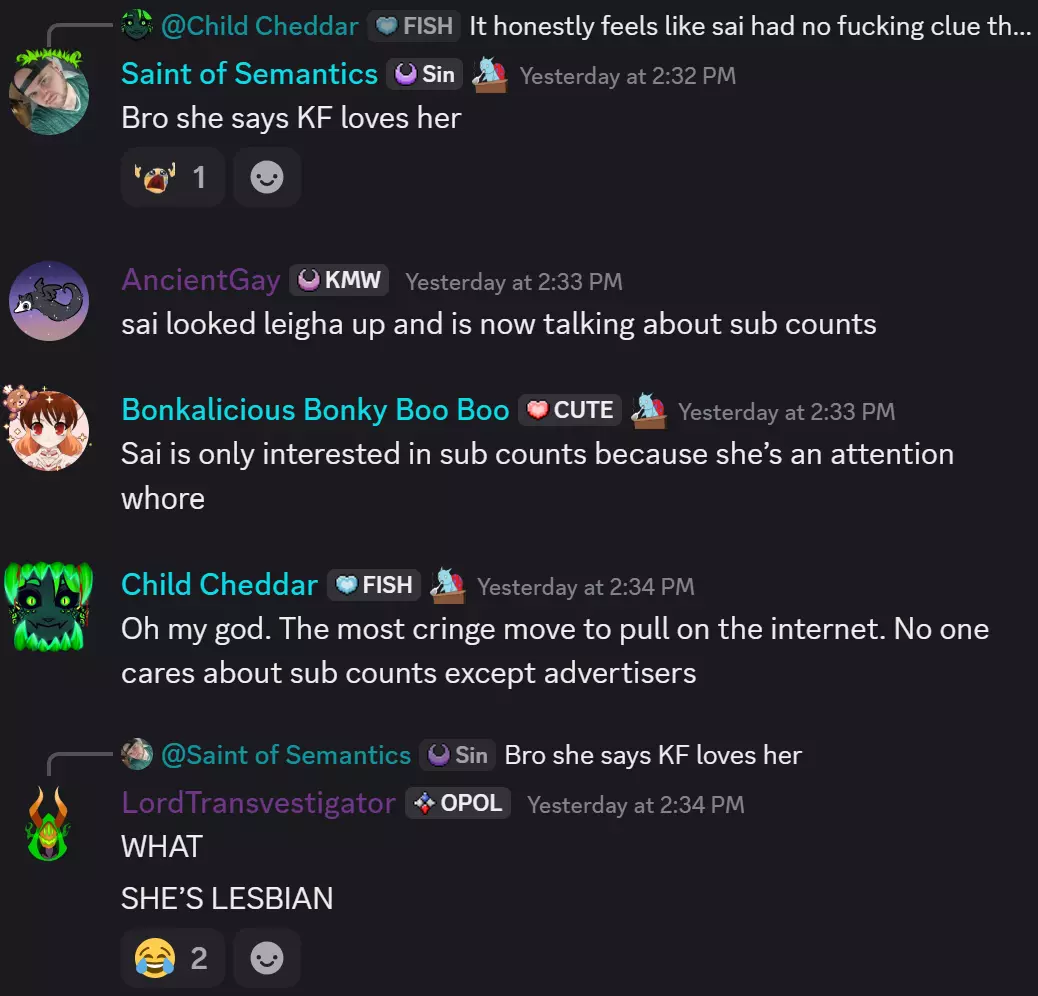This screenshot has width=1038, height=996.
Task: Click the role icon after Bonkalicious' CUTE tag
Action: click(649, 410)
